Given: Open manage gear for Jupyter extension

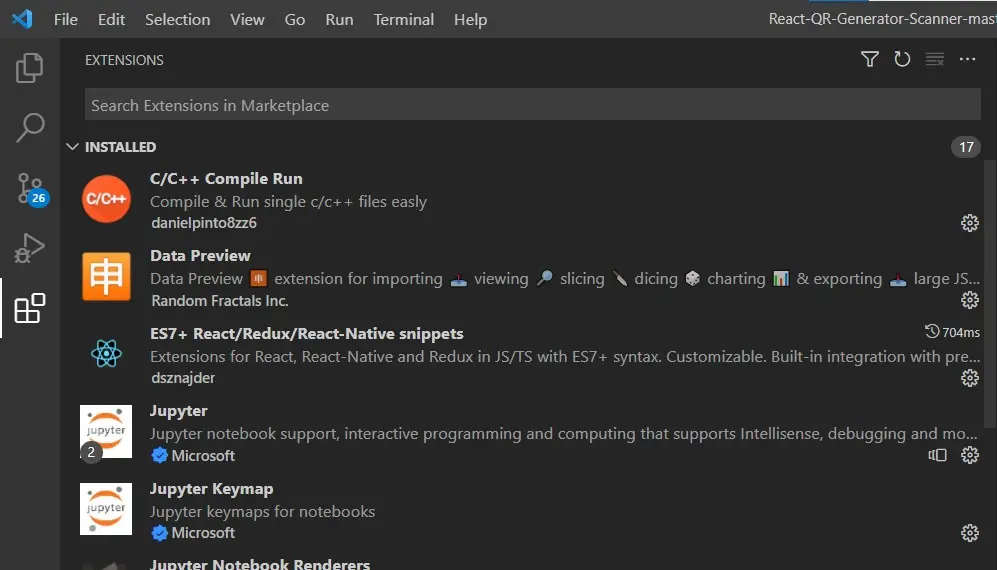Looking at the screenshot, I should (x=970, y=455).
